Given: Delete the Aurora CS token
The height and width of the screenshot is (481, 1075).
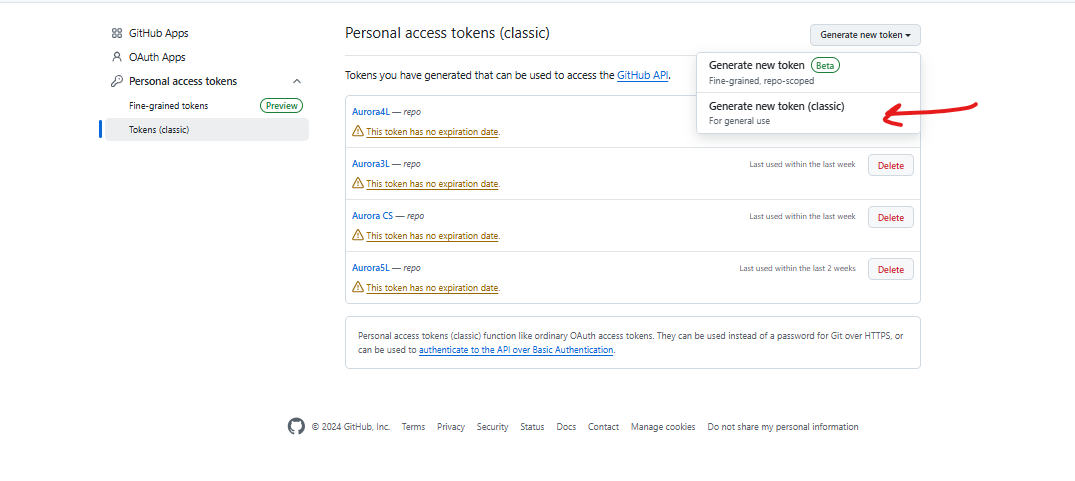Looking at the screenshot, I should (x=890, y=217).
